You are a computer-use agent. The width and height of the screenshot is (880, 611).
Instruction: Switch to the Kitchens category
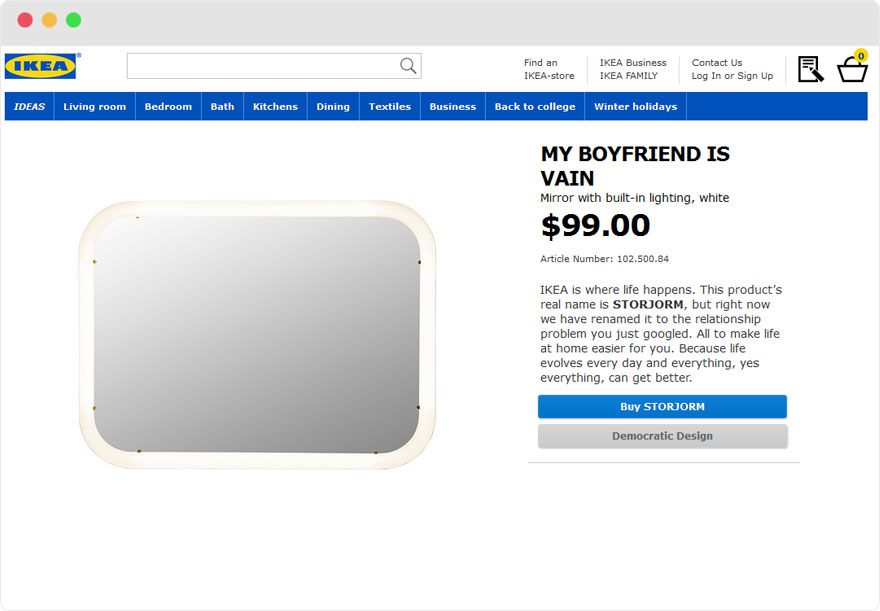[x=274, y=106]
